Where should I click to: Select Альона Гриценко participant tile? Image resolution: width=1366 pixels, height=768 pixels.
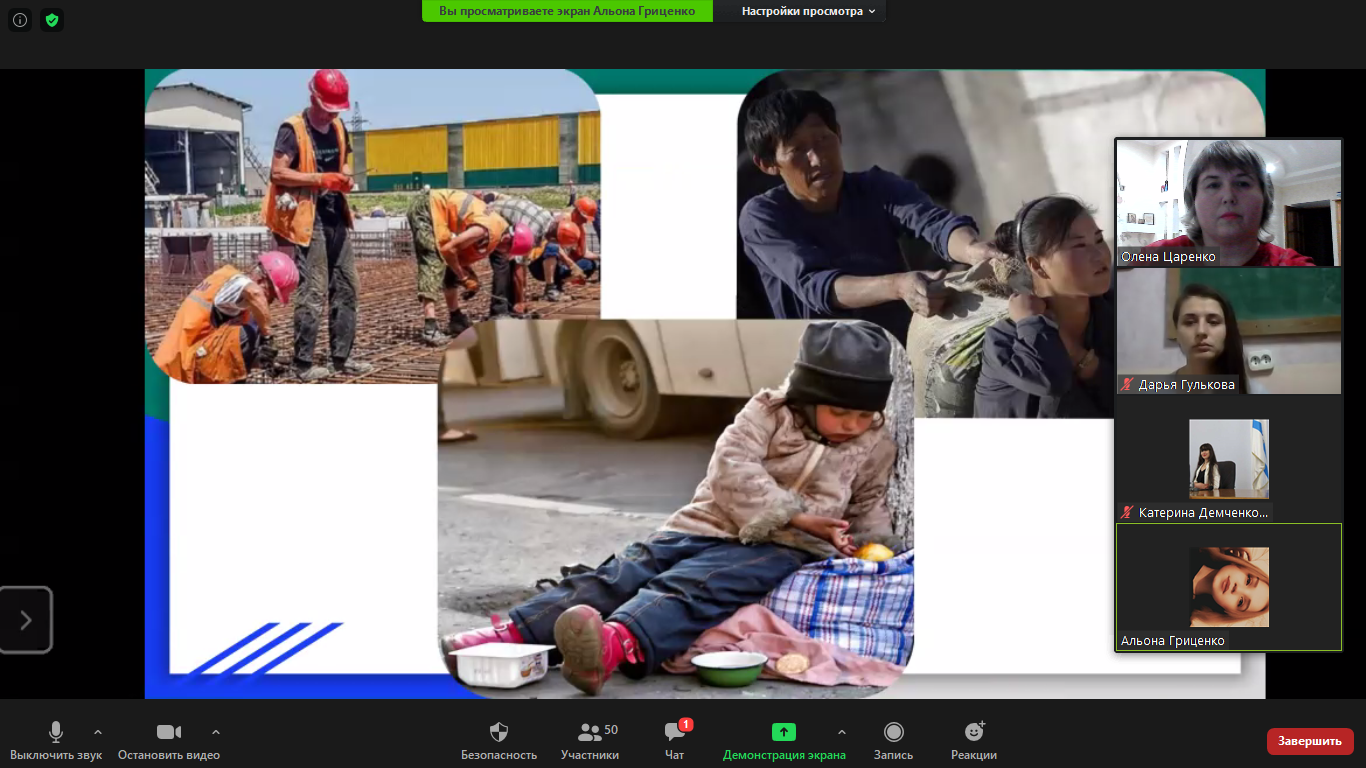pos(1229,587)
